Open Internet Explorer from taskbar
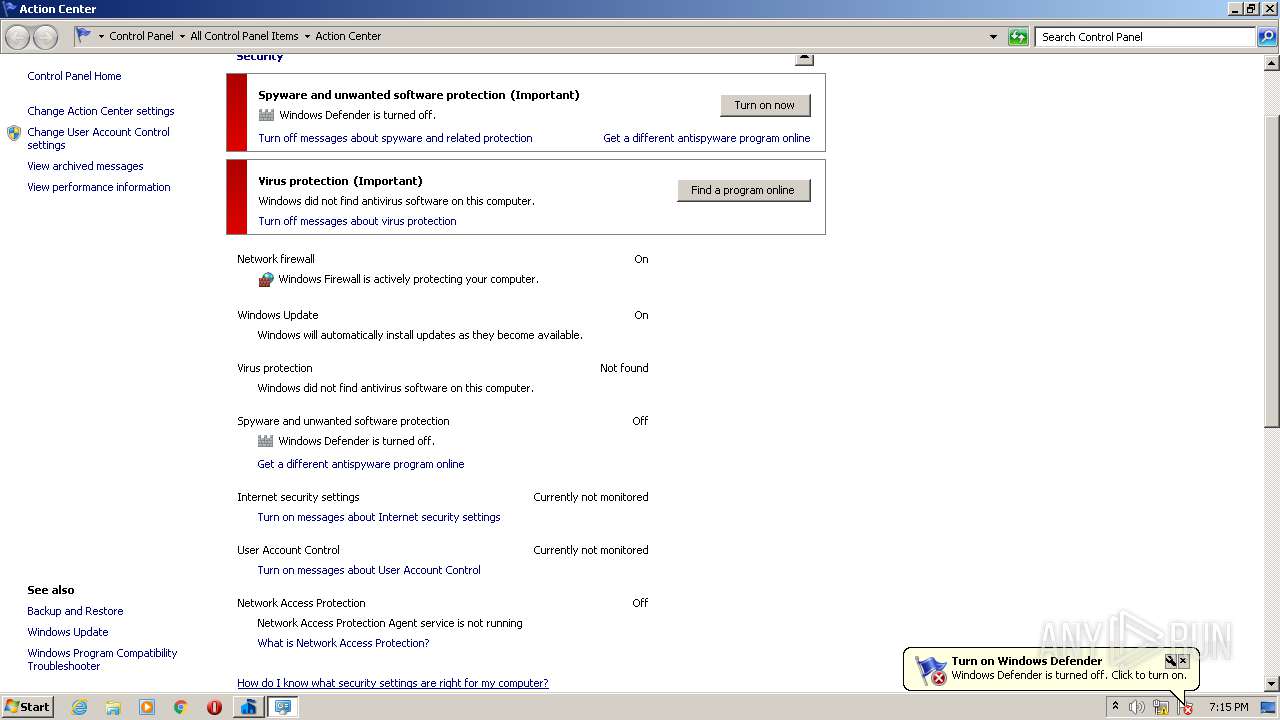This screenshot has height=720, width=1280. [x=79, y=707]
